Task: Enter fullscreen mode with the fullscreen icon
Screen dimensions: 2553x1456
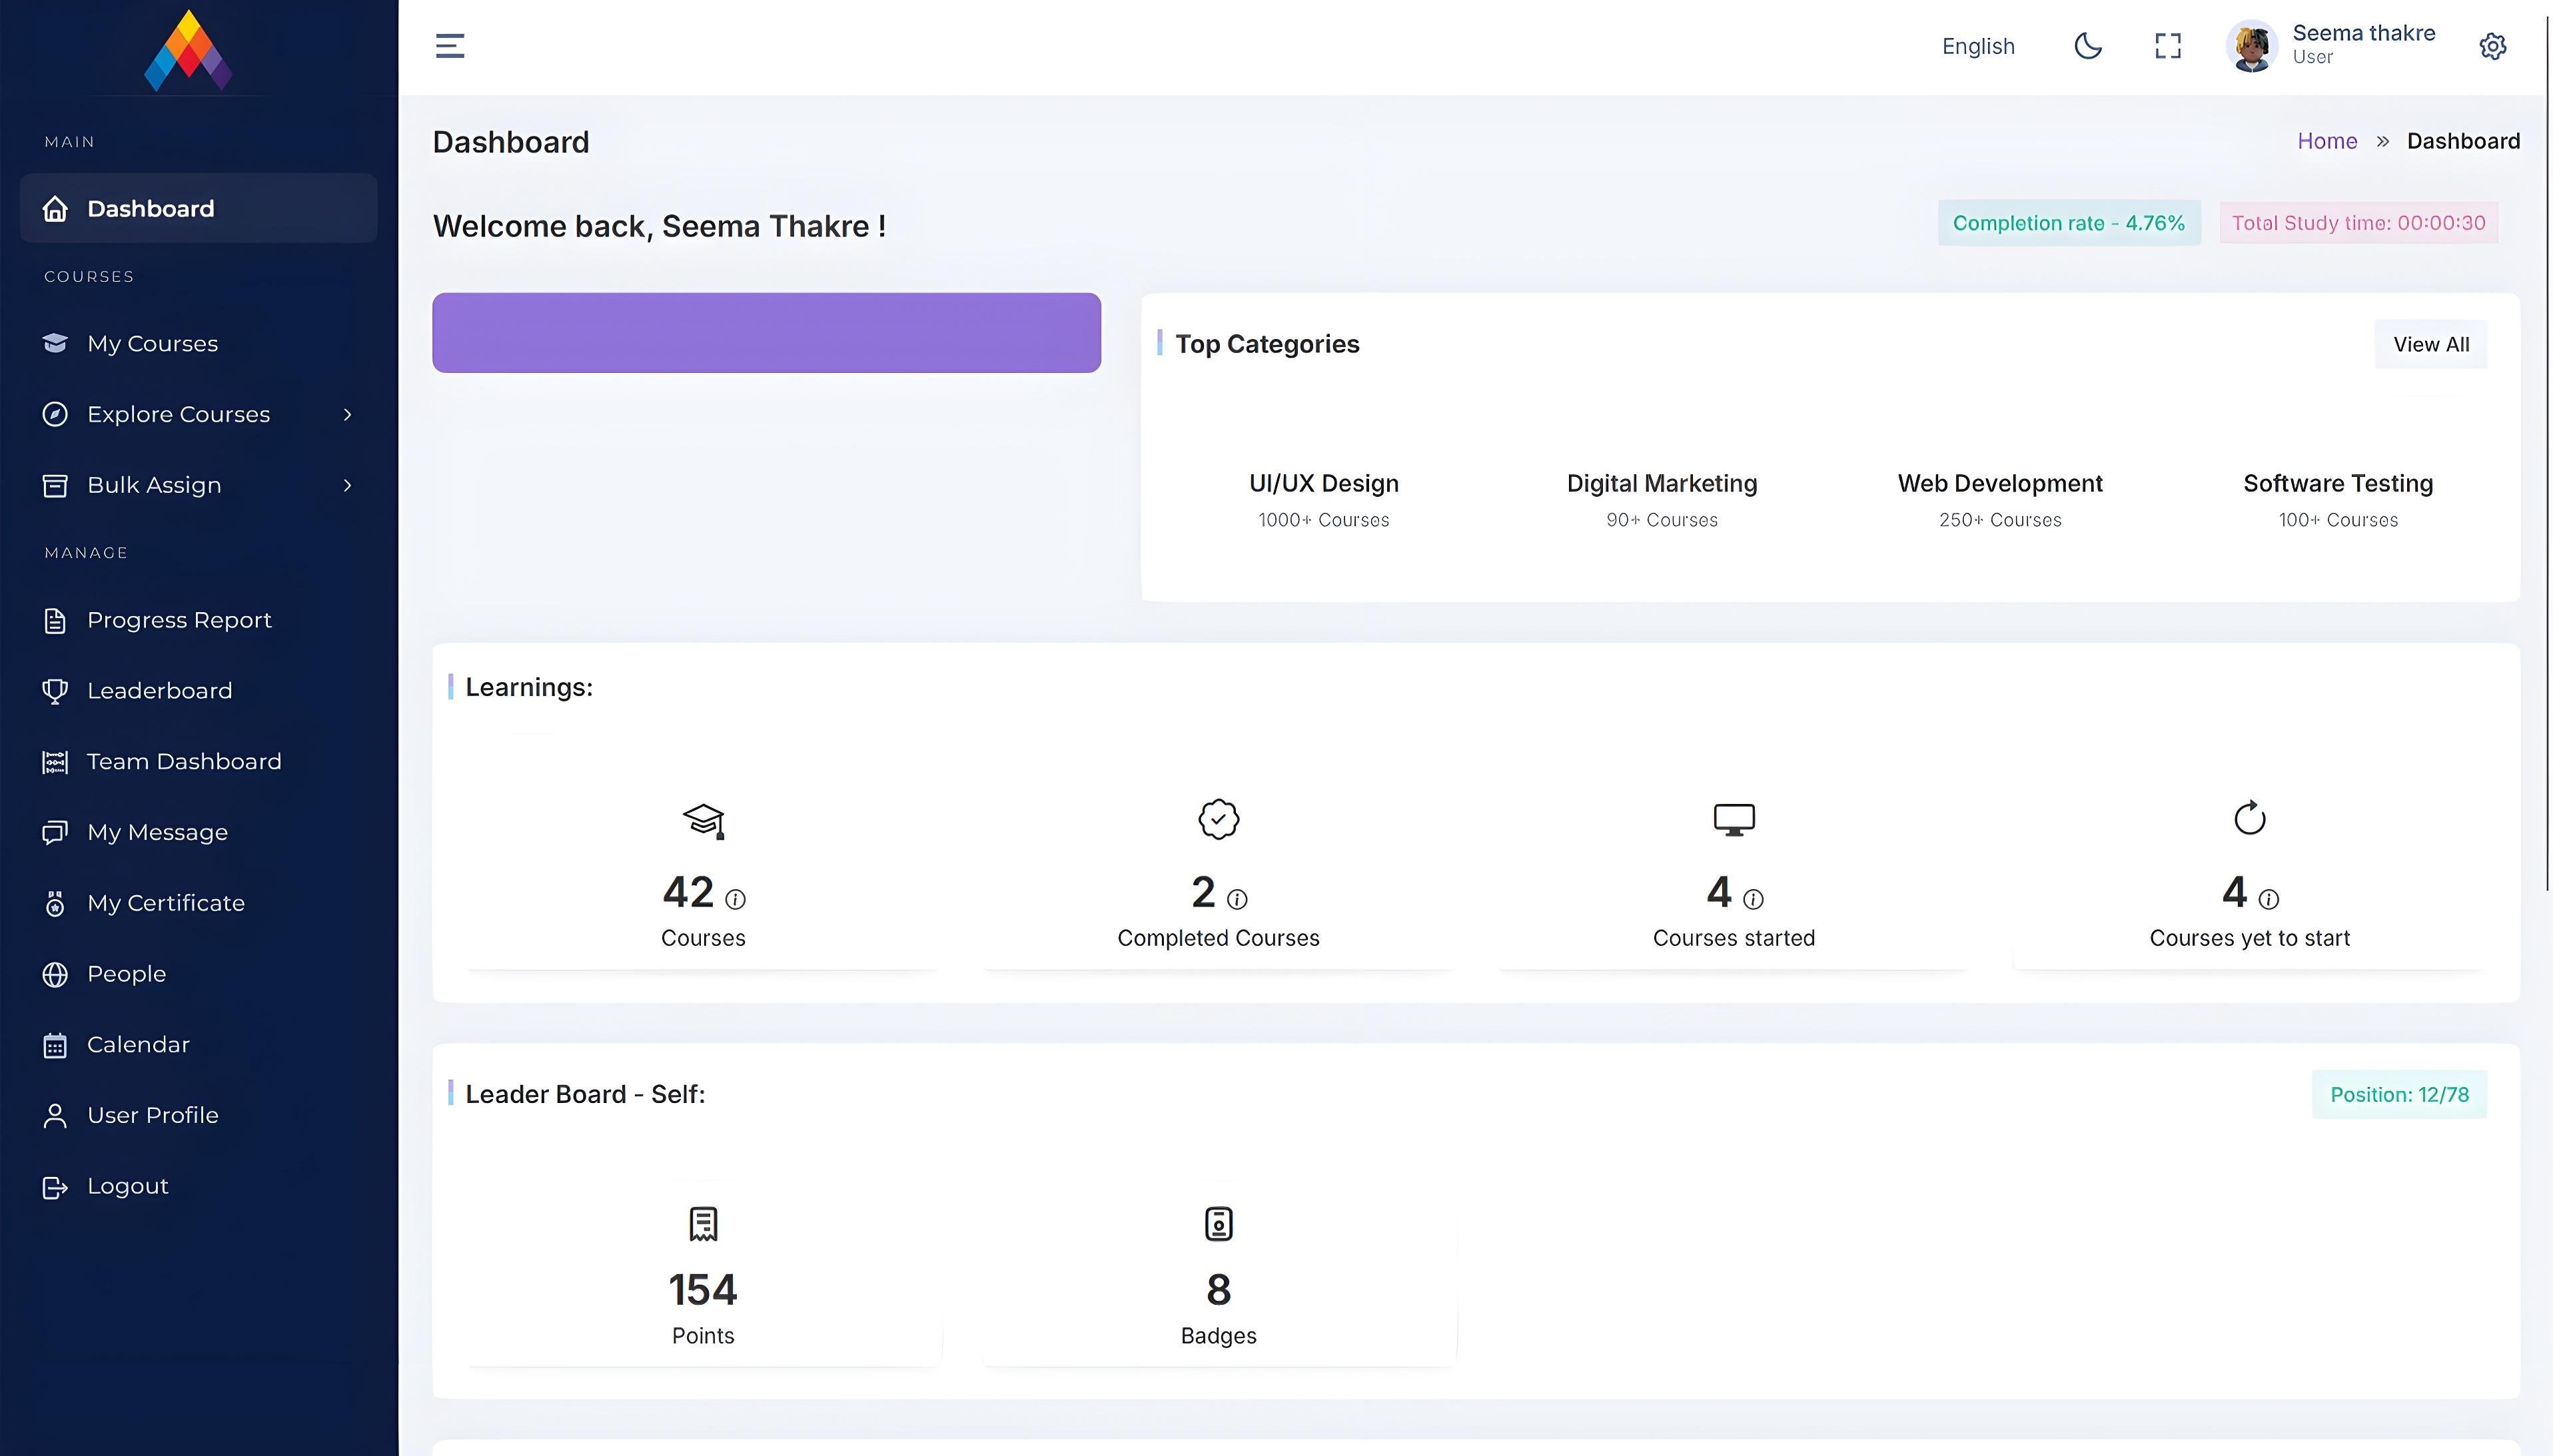Action: click(2167, 46)
